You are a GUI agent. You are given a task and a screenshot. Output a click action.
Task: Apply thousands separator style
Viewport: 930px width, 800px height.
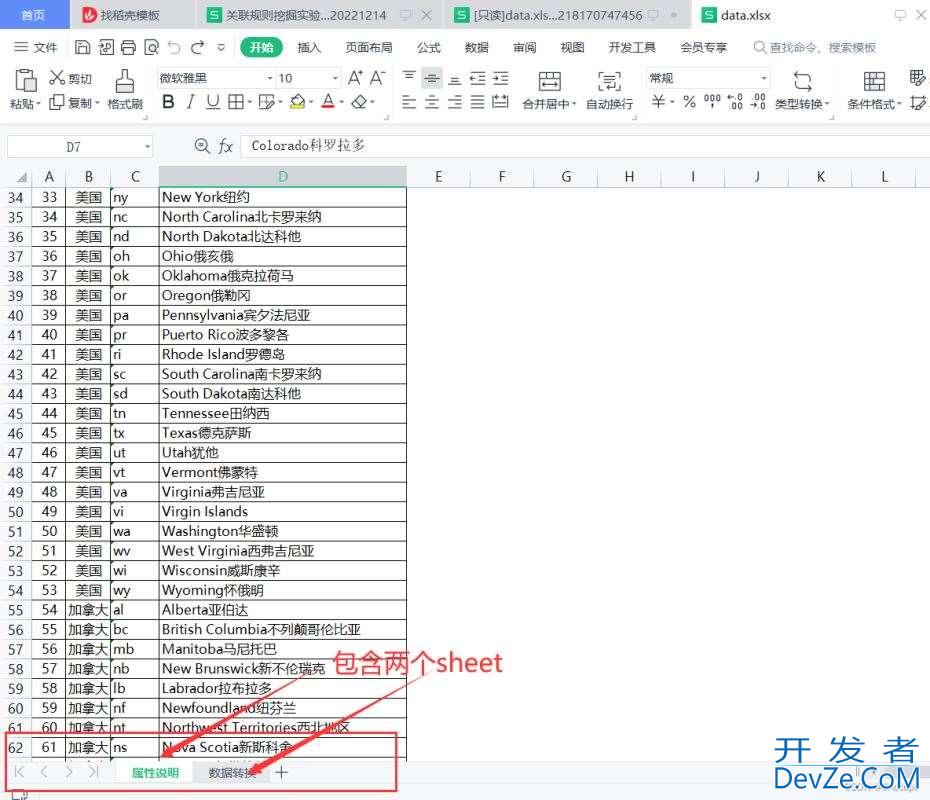[x=712, y=102]
